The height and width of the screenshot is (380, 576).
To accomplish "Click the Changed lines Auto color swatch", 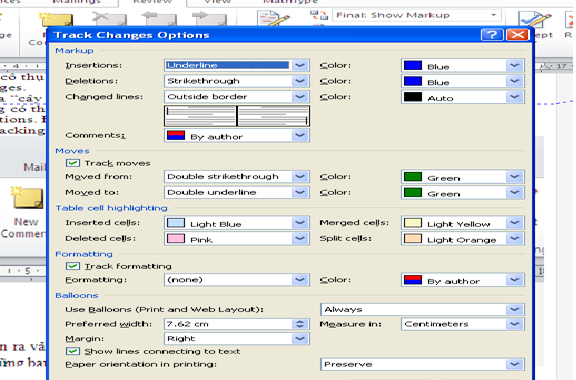I will (413, 97).
